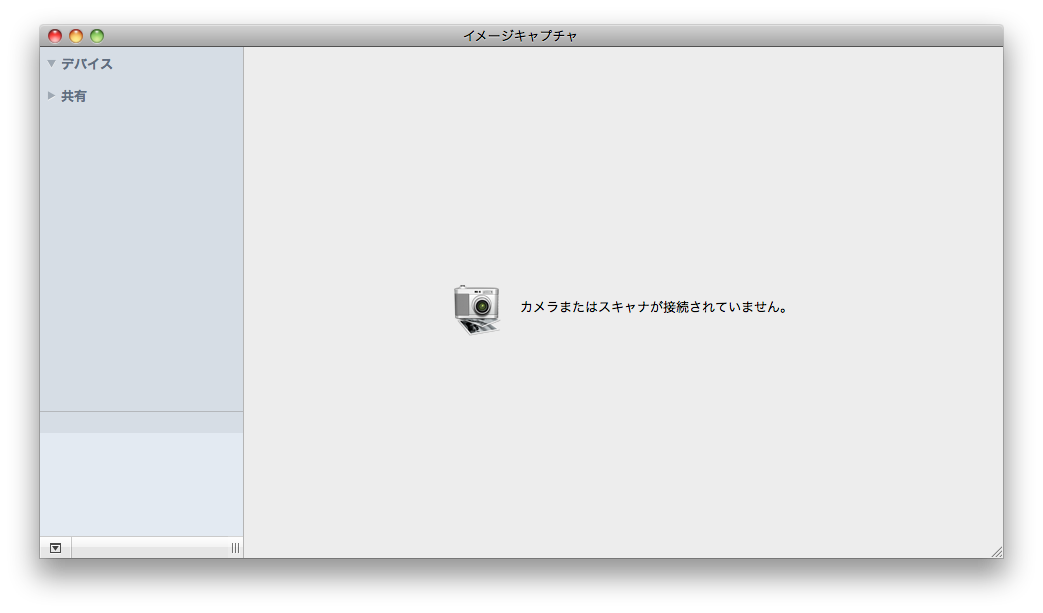Viewport: 1043px width, 613px height.
Task: Click inside the light blue device settings pane
Action: pos(141,485)
